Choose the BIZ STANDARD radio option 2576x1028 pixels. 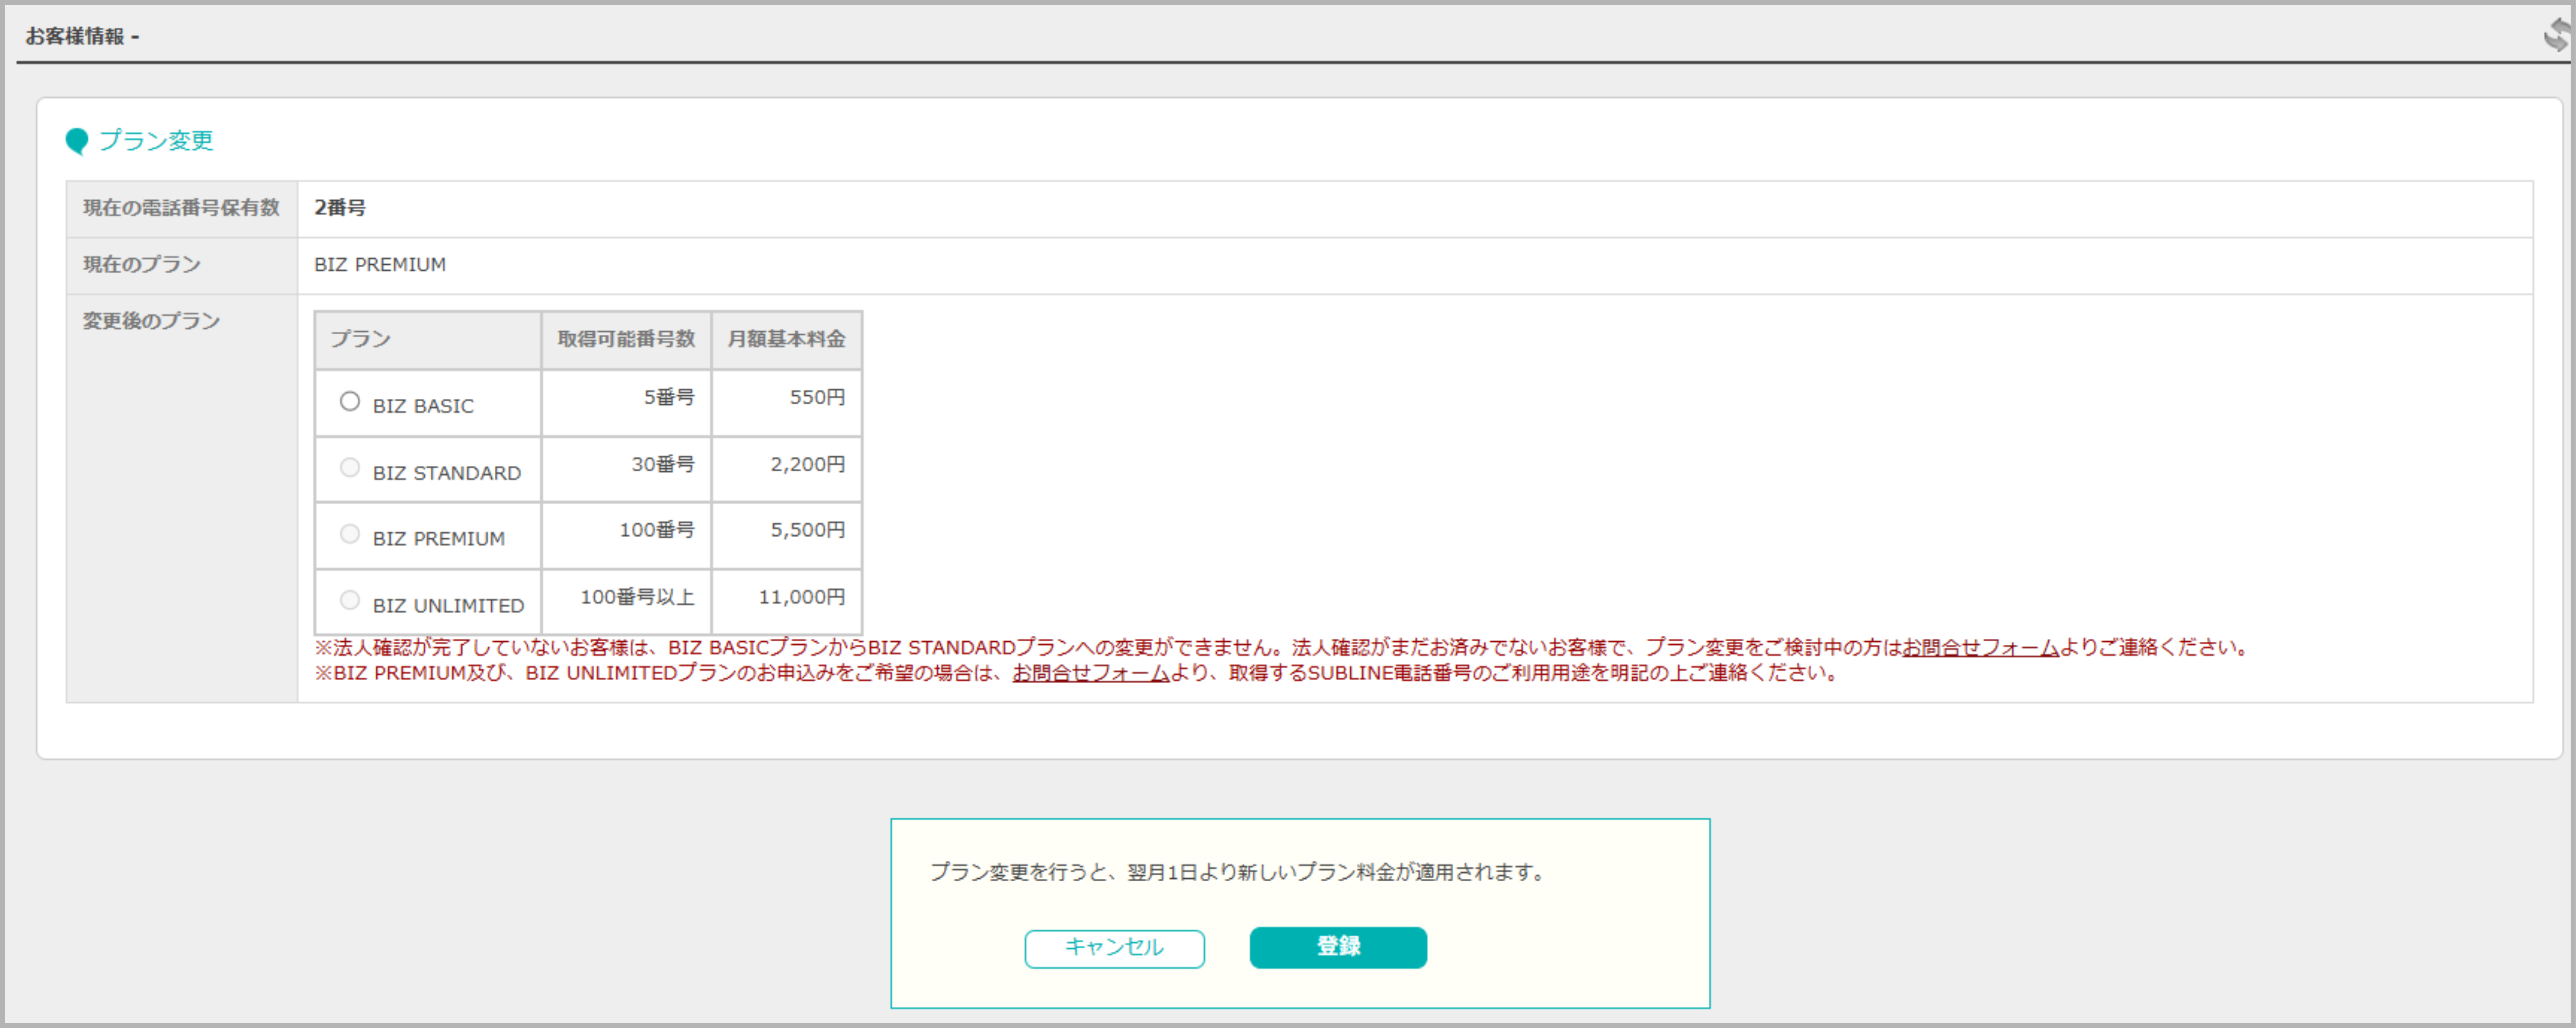[x=349, y=468]
